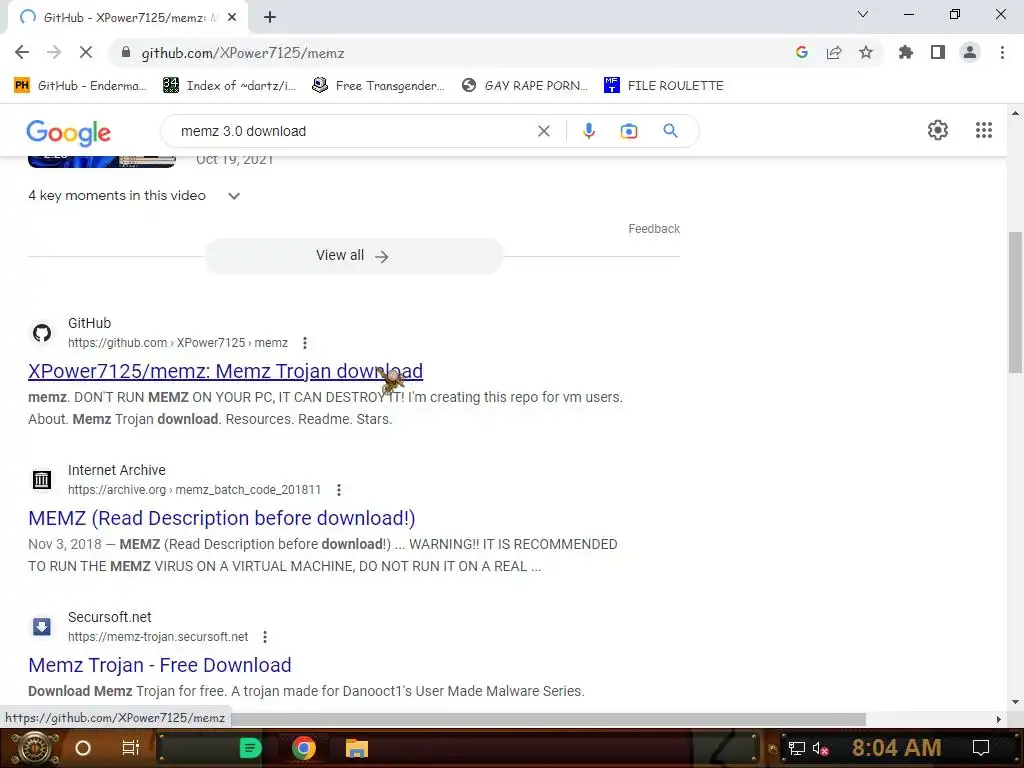Click the Google icon in address bar
Image resolution: width=1024 pixels, height=768 pixels.
click(802, 52)
